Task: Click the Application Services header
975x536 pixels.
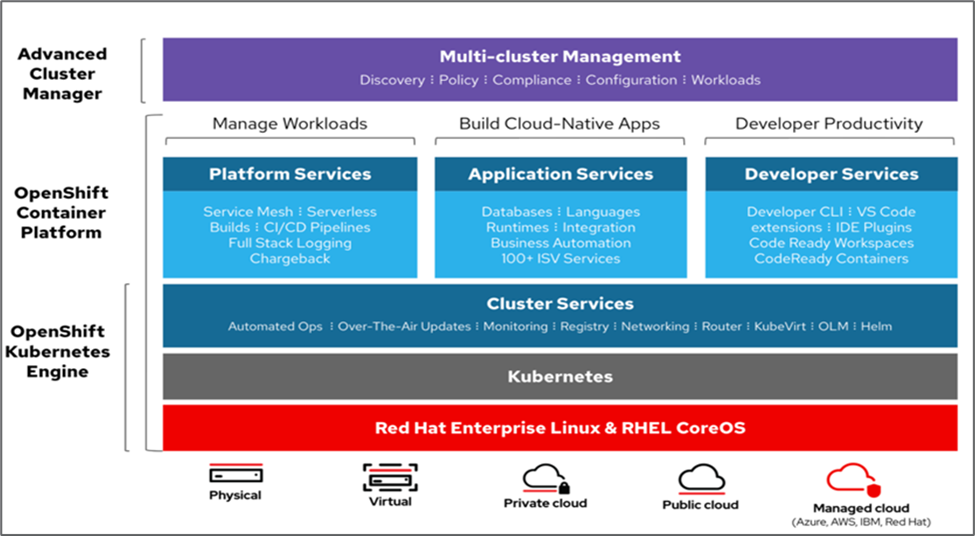Action: click(560, 174)
